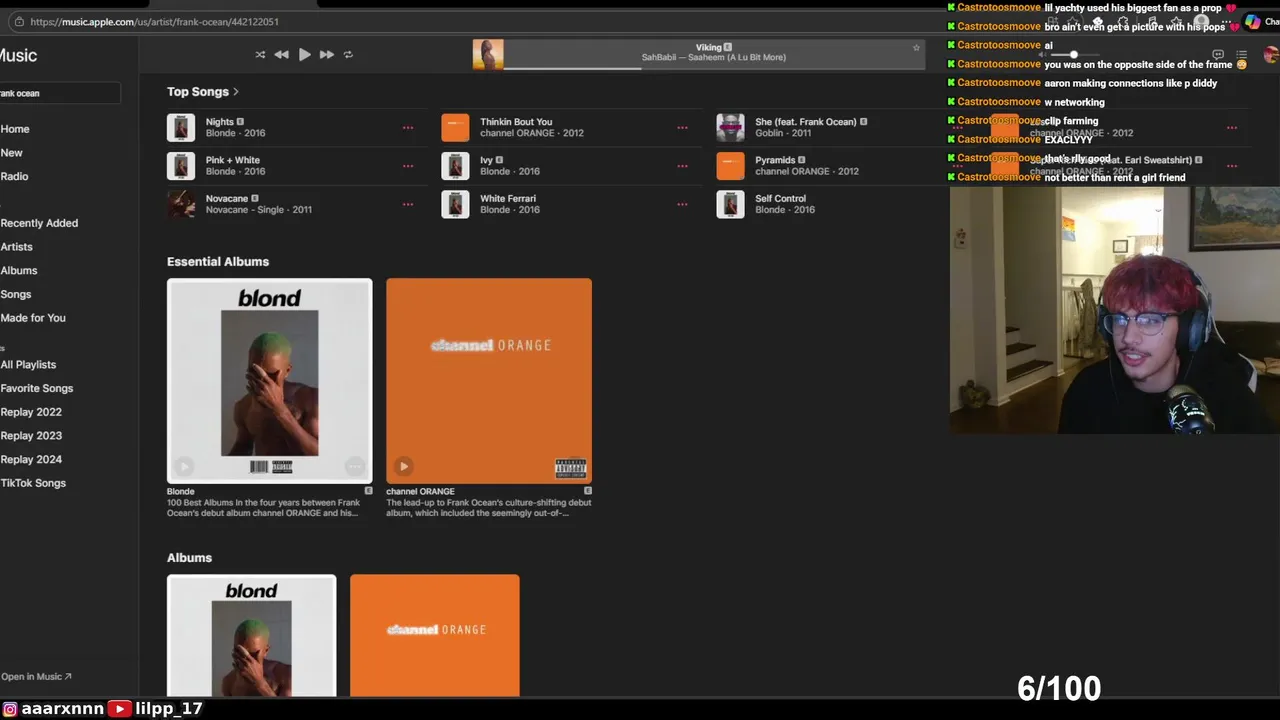Viewport: 1280px width, 720px height.
Task: Open more options for White Ferrari
Action: coord(682,204)
